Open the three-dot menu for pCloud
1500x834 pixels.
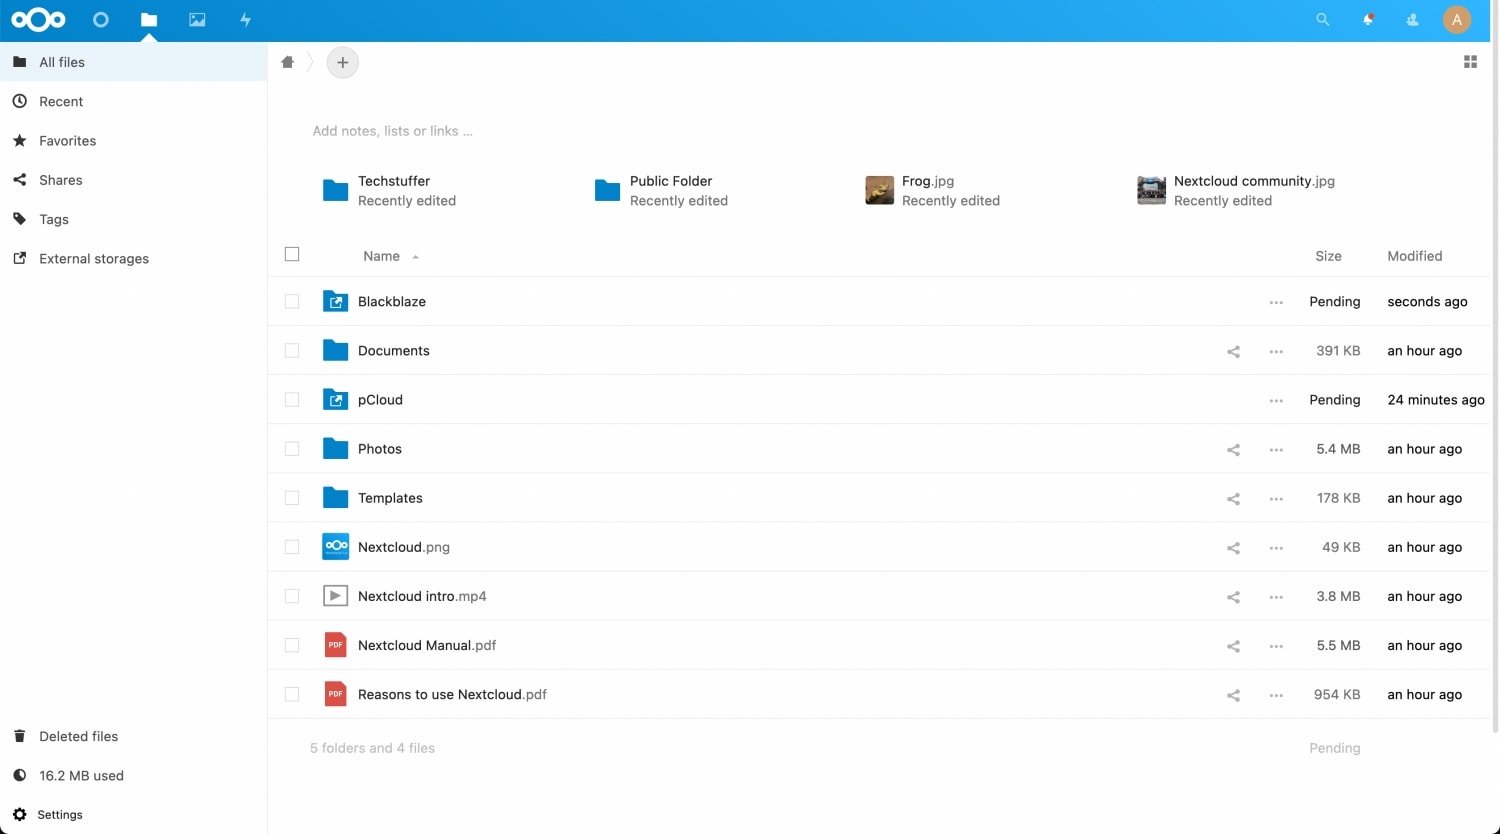[x=1276, y=400]
